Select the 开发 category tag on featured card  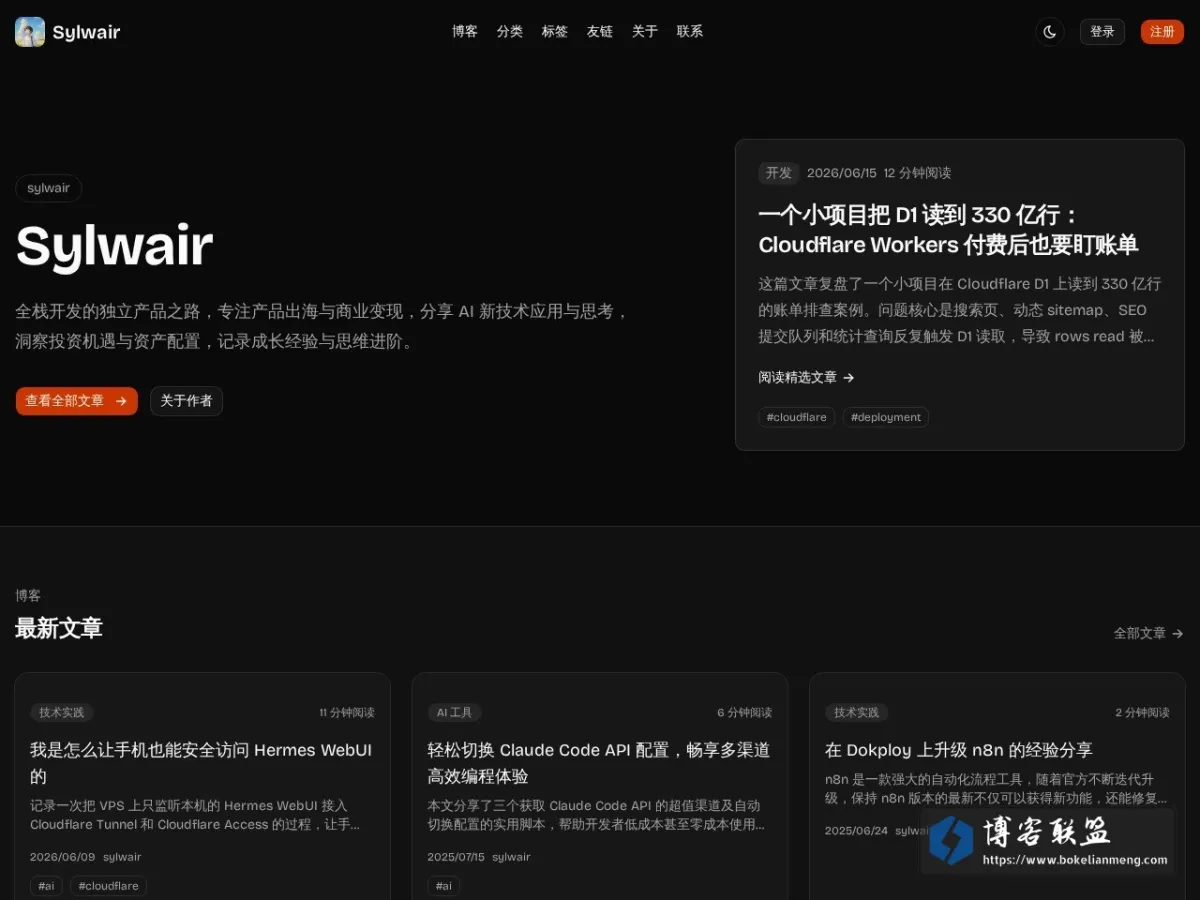click(779, 173)
